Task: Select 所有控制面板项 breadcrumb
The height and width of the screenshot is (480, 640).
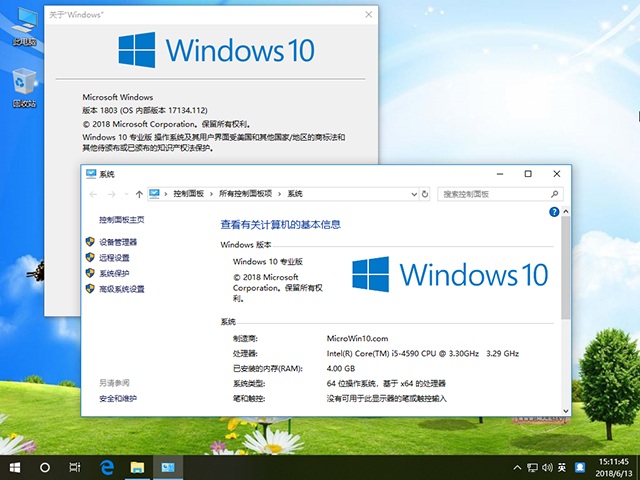Action: pyautogui.click(x=246, y=194)
